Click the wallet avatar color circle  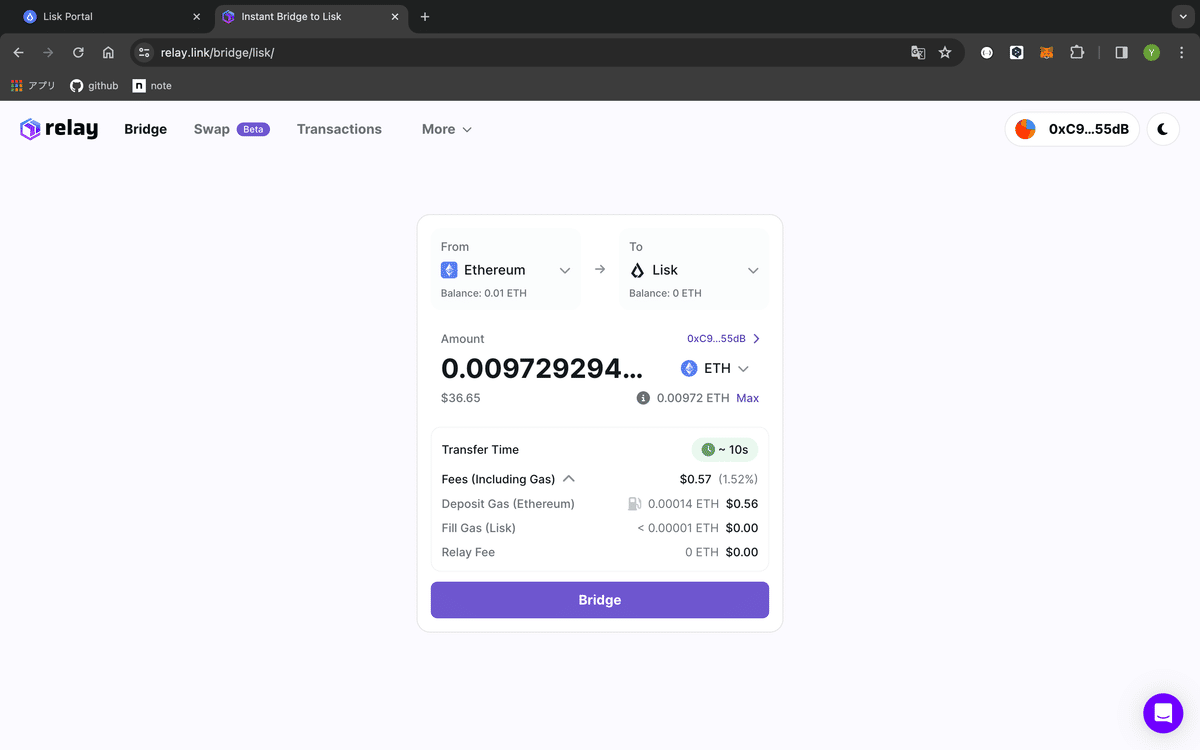tap(1025, 129)
